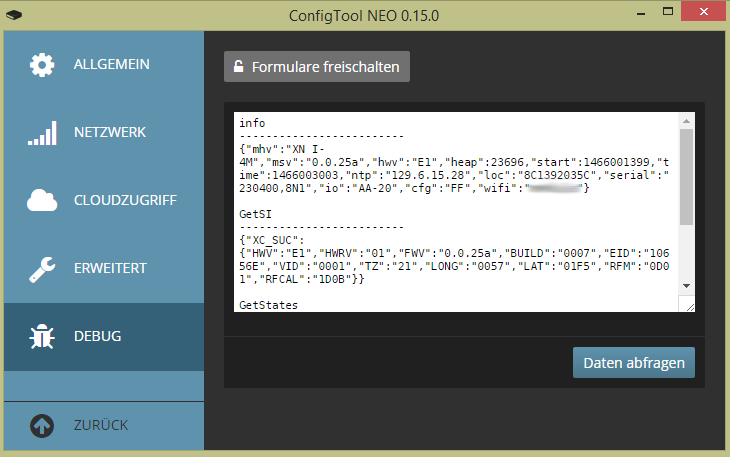This screenshot has width=730, height=457.
Task: Click the scrollbar up arrow in output
Action: pos(686,120)
